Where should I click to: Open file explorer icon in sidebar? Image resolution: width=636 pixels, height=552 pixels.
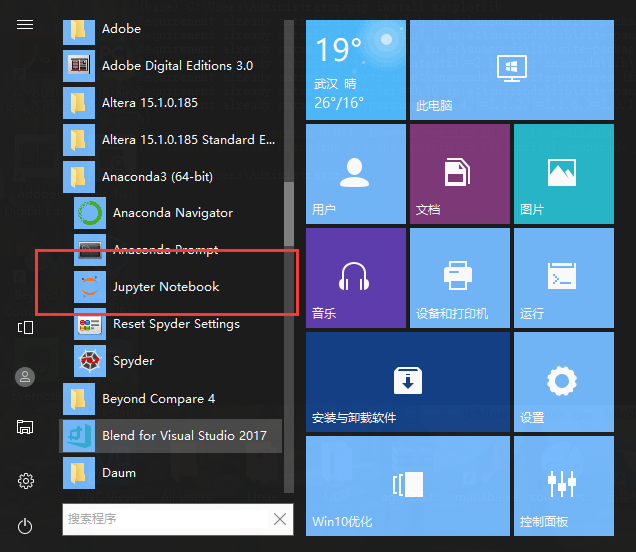click(25, 427)
